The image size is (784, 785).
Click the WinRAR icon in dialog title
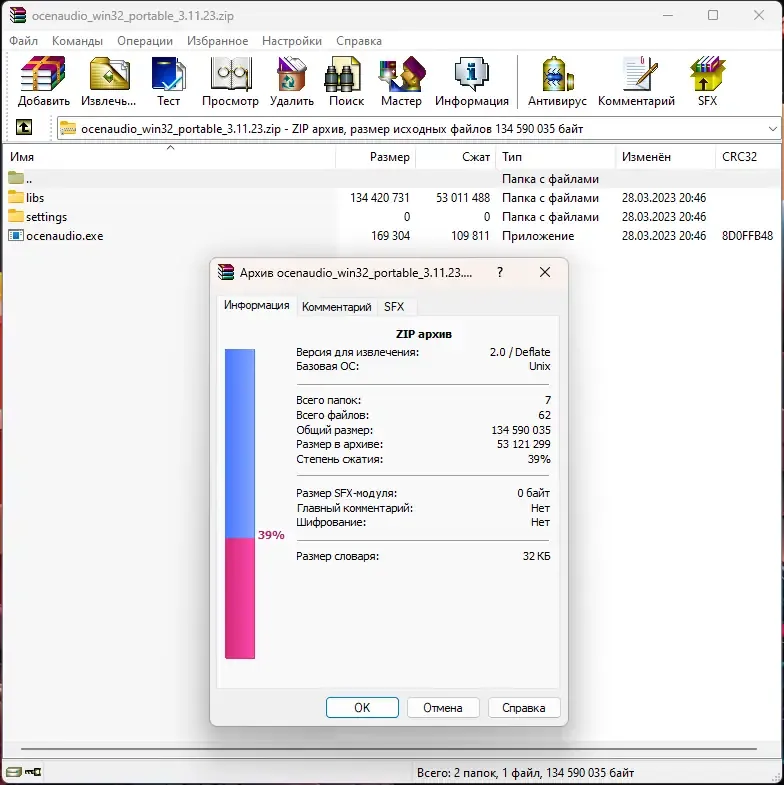[x=226, y=272]
